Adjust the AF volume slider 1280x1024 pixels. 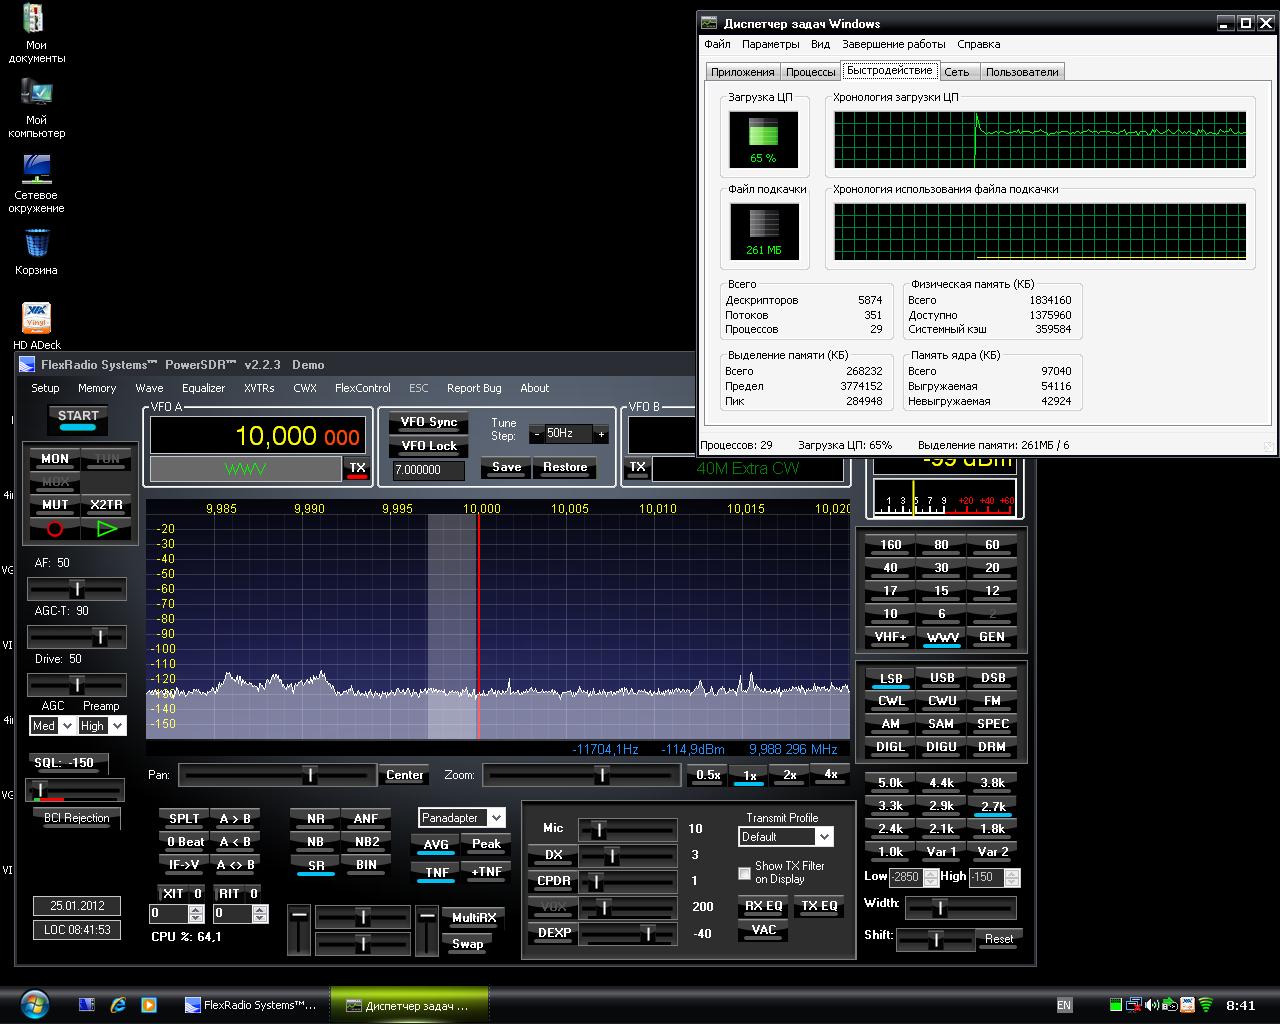pyautogui.click(x=76, y=589)
